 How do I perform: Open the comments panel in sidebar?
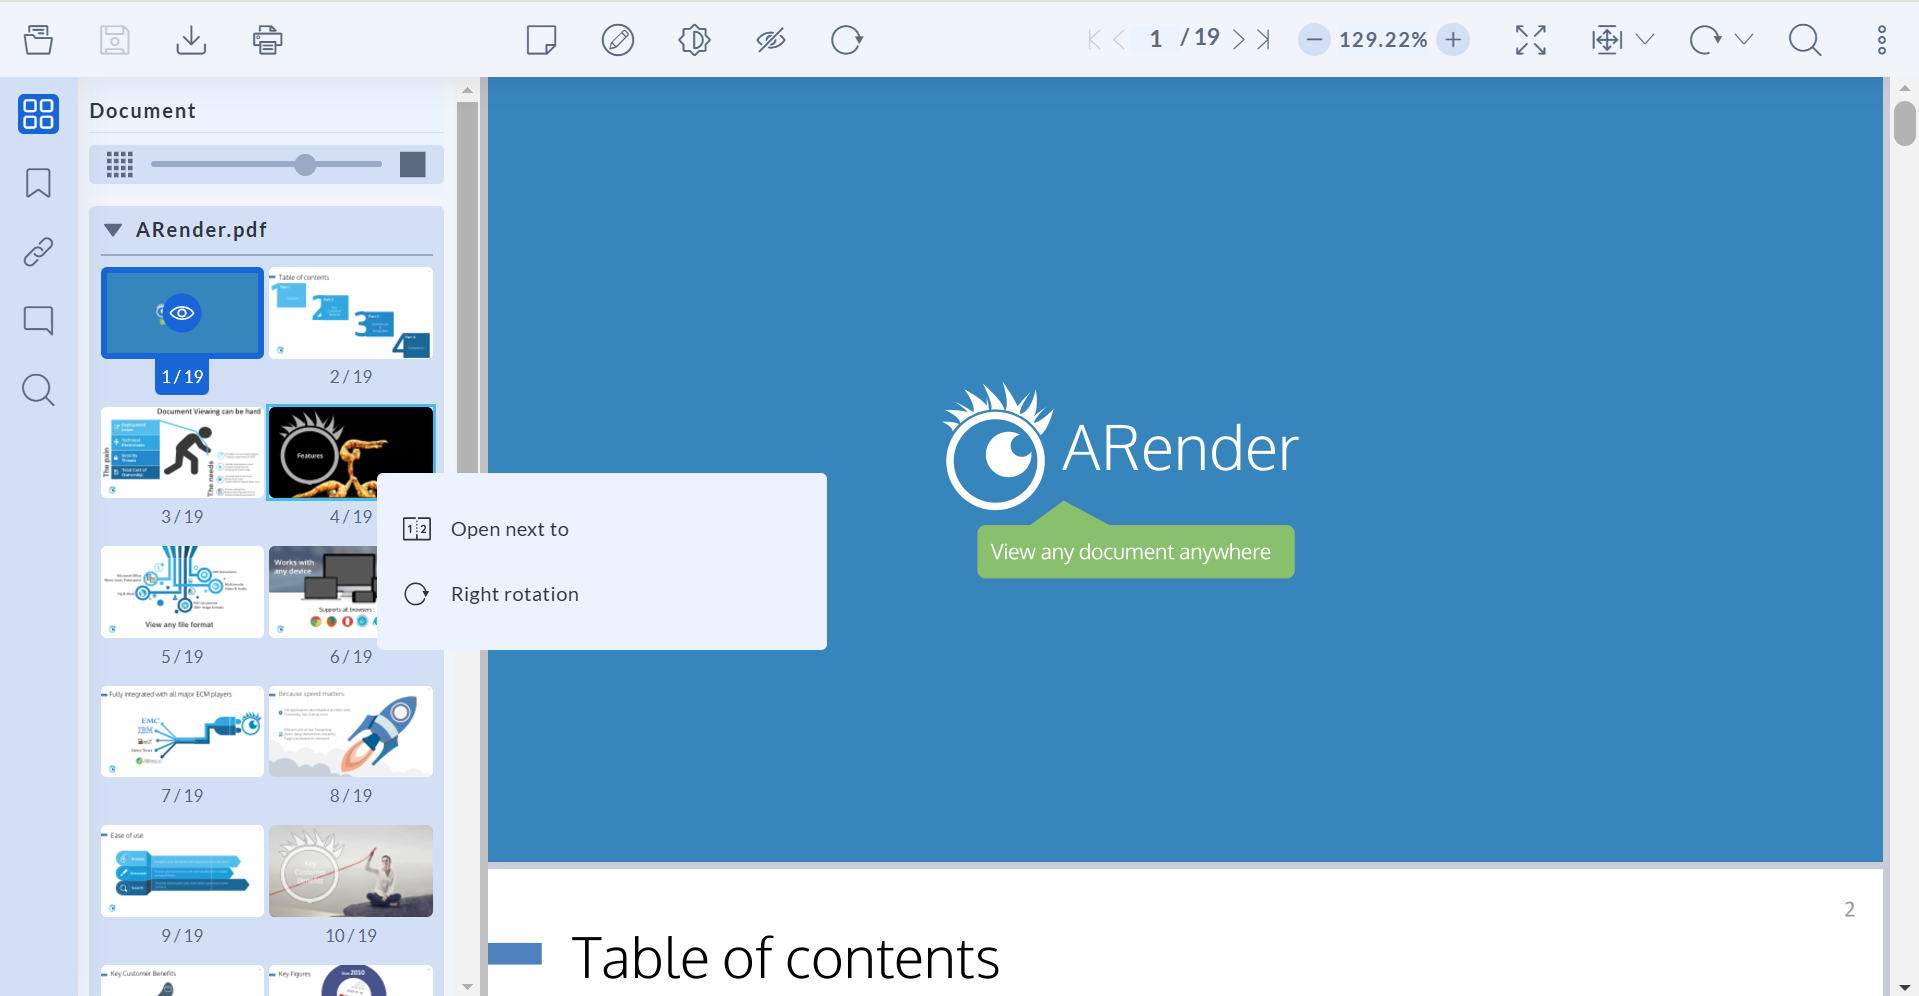38,320
